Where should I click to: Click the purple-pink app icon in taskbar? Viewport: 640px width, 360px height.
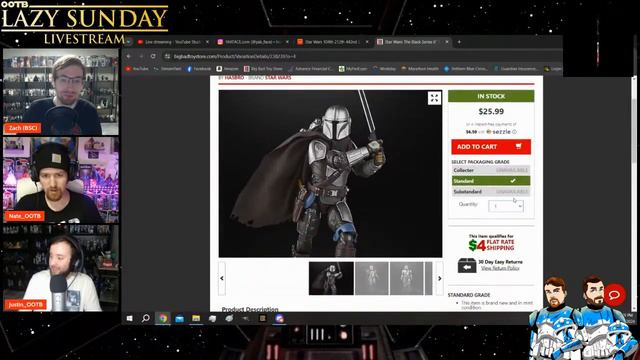pos(279,318)
